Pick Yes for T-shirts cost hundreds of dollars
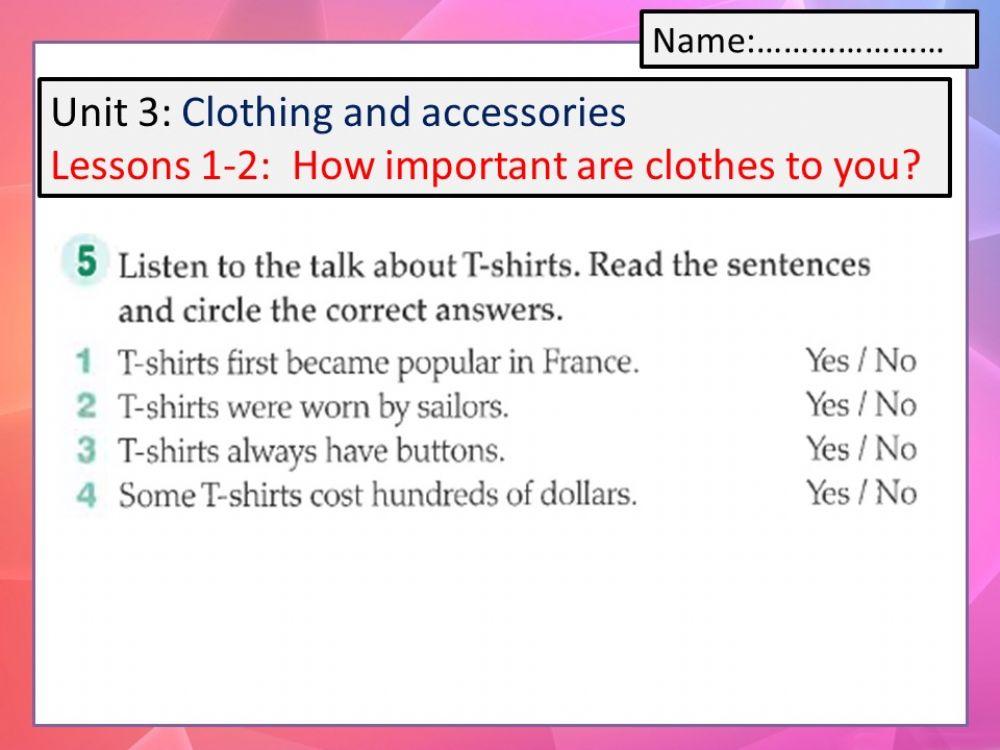The height and width of the screenshot is (750, 1000). 826,493
